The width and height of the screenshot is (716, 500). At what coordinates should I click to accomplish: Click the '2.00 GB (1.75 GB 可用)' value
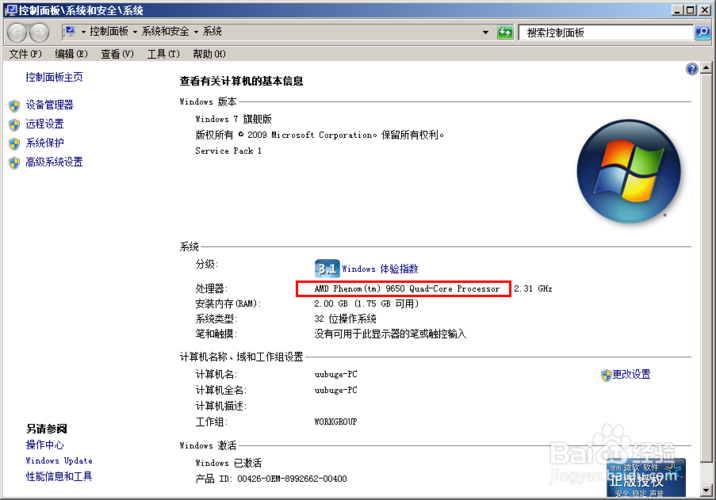(366, 304)
